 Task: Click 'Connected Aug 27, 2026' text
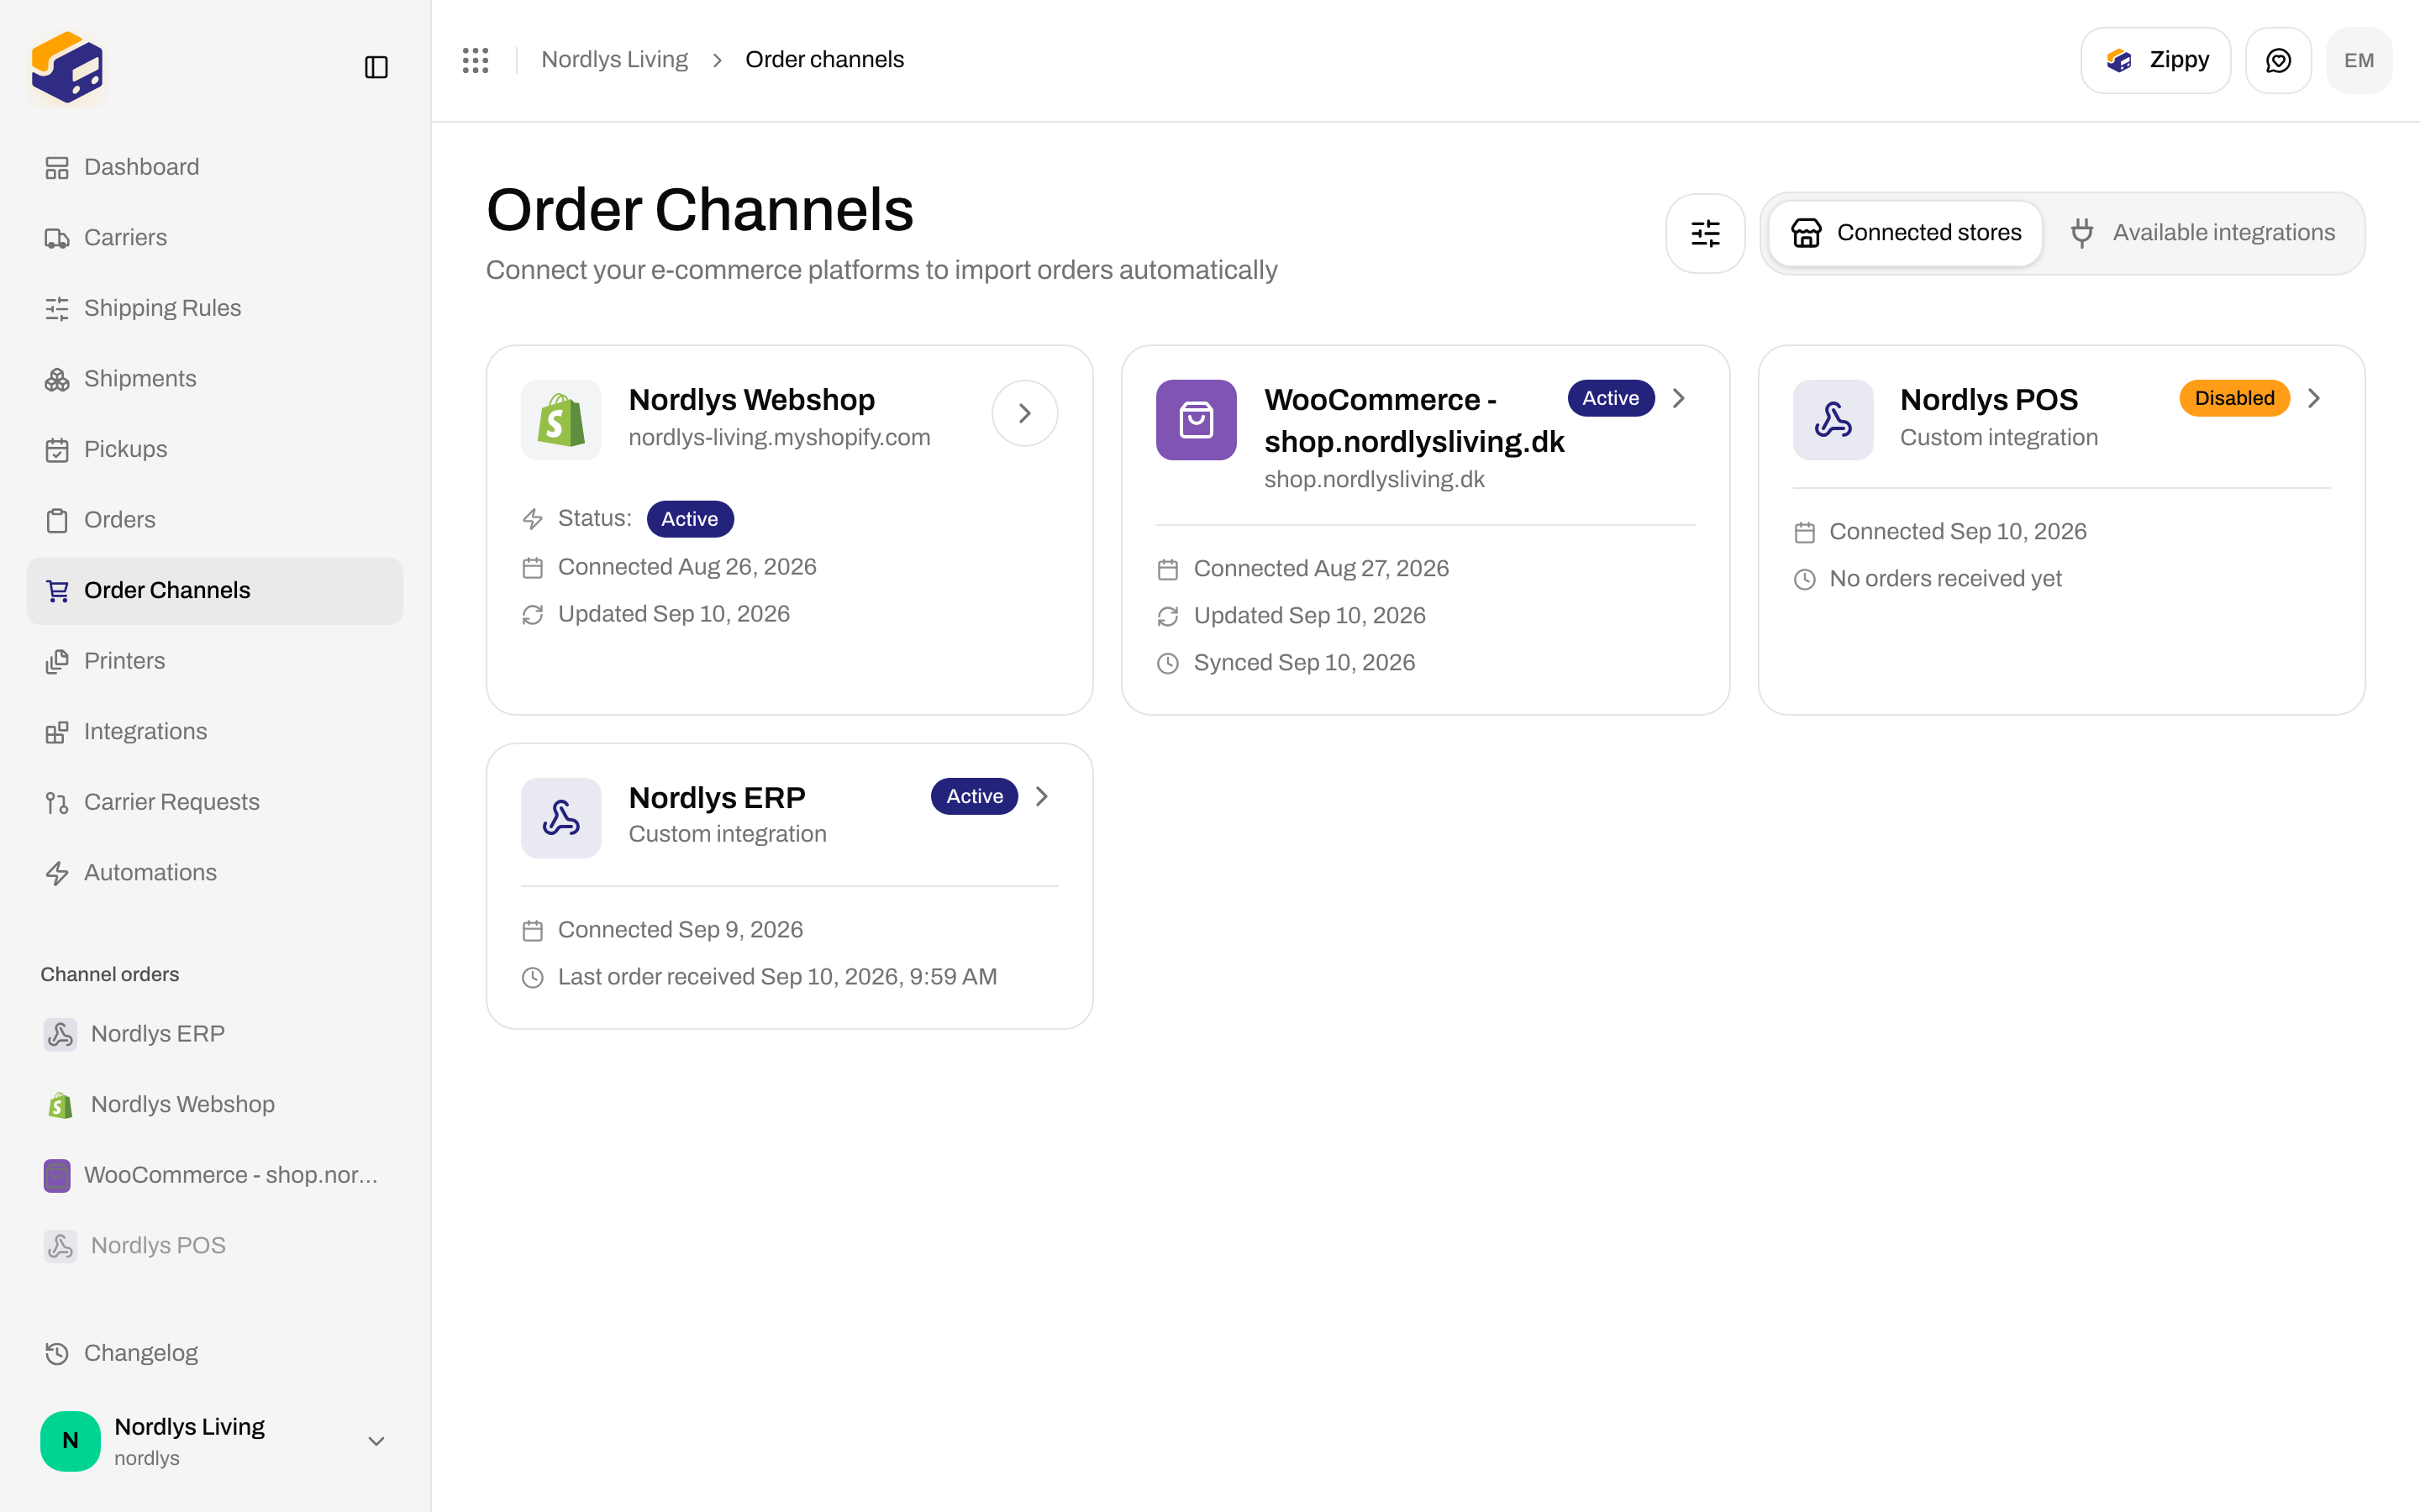1321,569
